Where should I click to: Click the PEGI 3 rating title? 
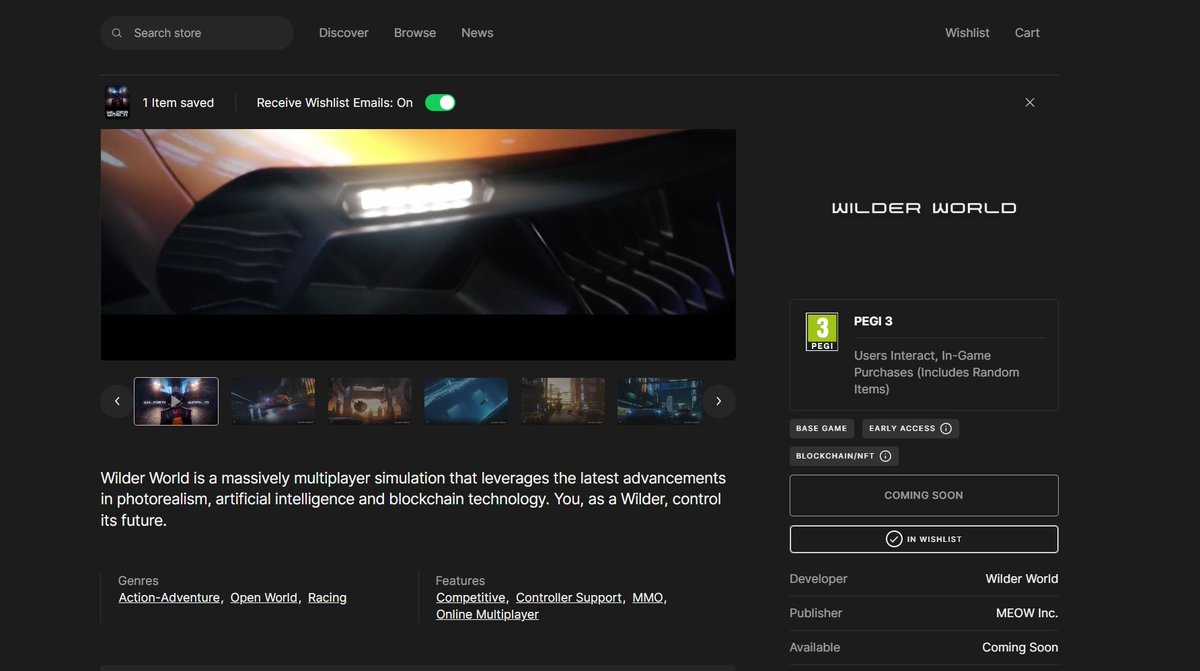[x=873, y=321]
